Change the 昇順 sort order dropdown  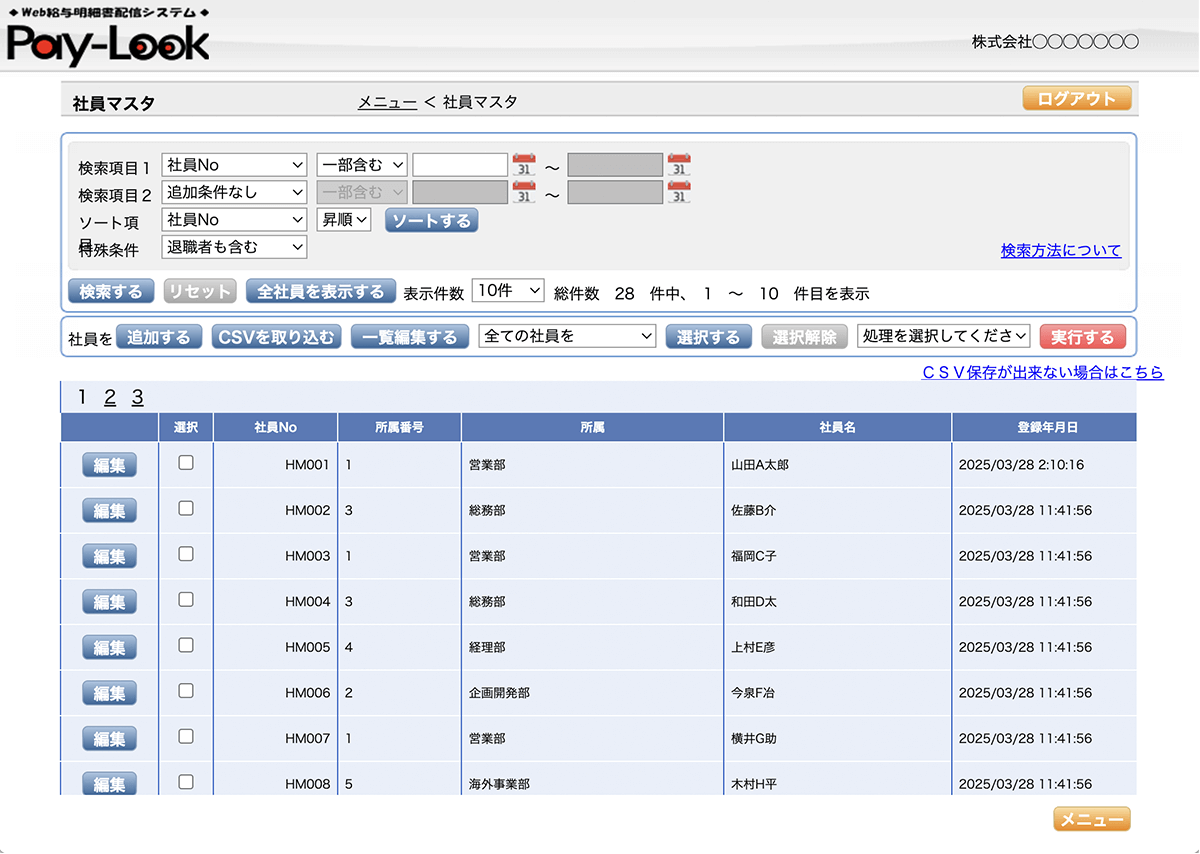(x=344, y=220)
